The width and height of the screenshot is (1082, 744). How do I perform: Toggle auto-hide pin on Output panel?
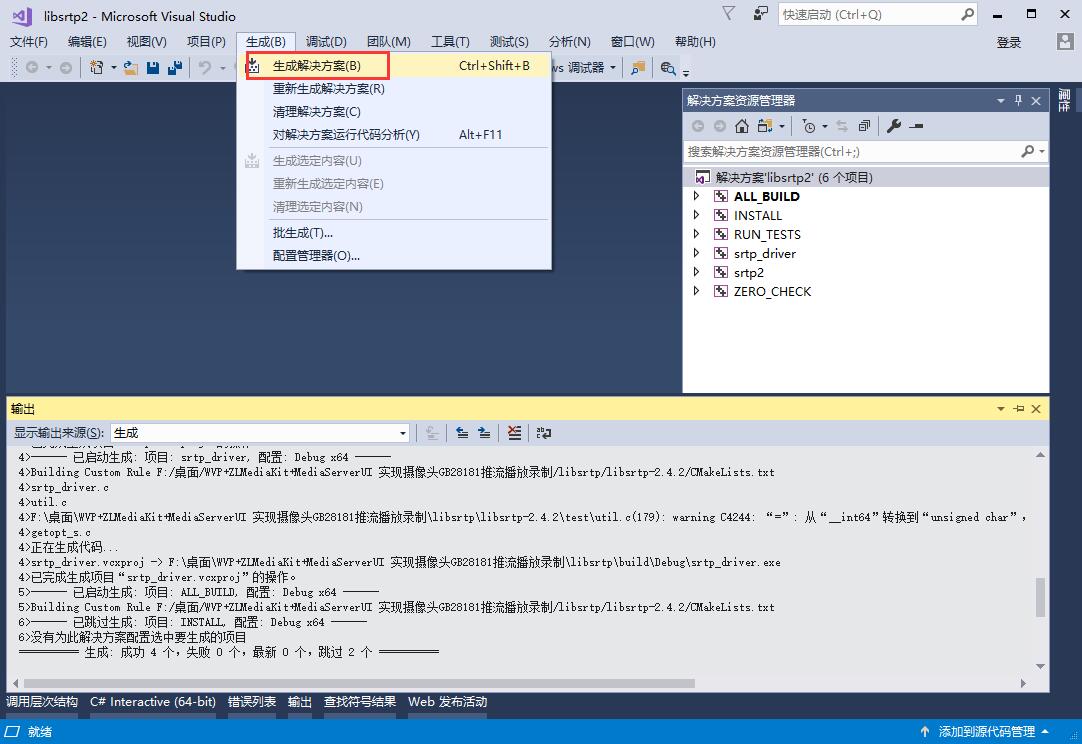click(x=1018, y=409)
